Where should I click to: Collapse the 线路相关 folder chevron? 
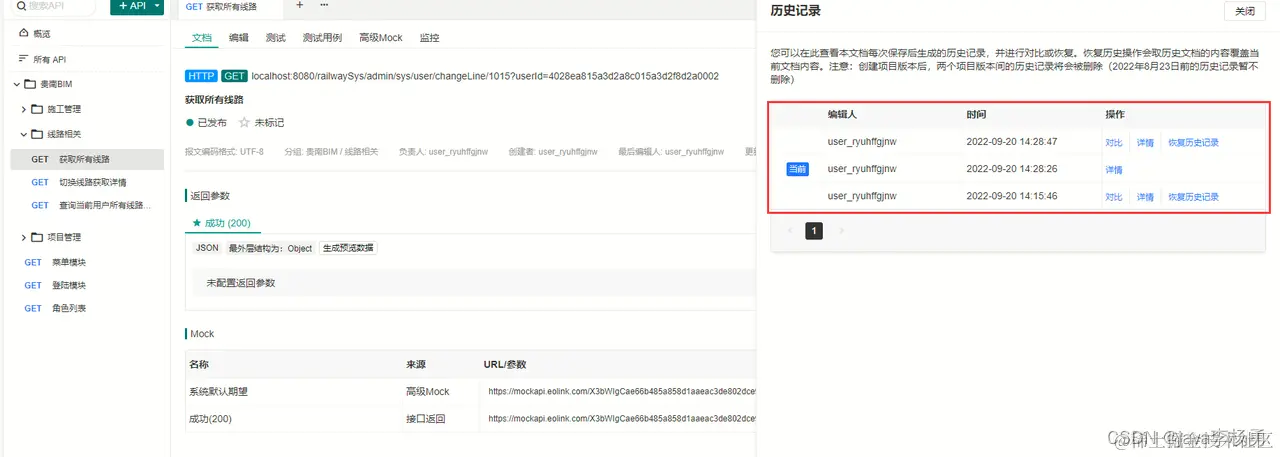24,134
